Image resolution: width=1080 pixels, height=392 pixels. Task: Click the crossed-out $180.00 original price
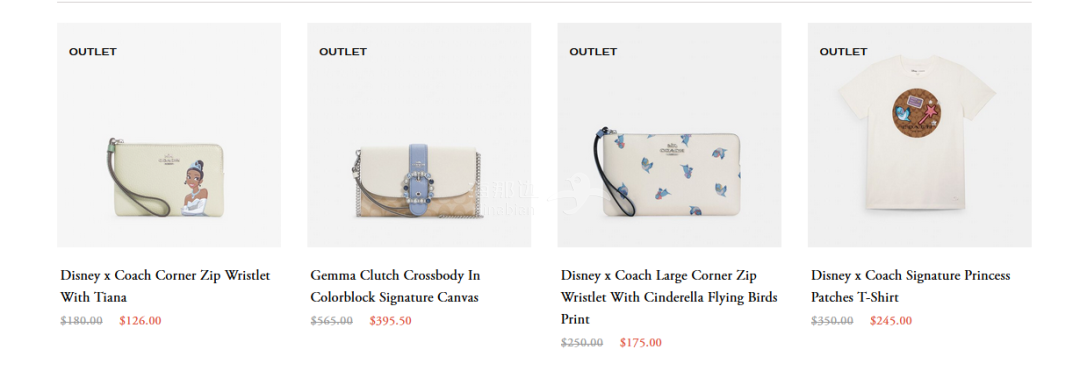(x=81, y=320)
